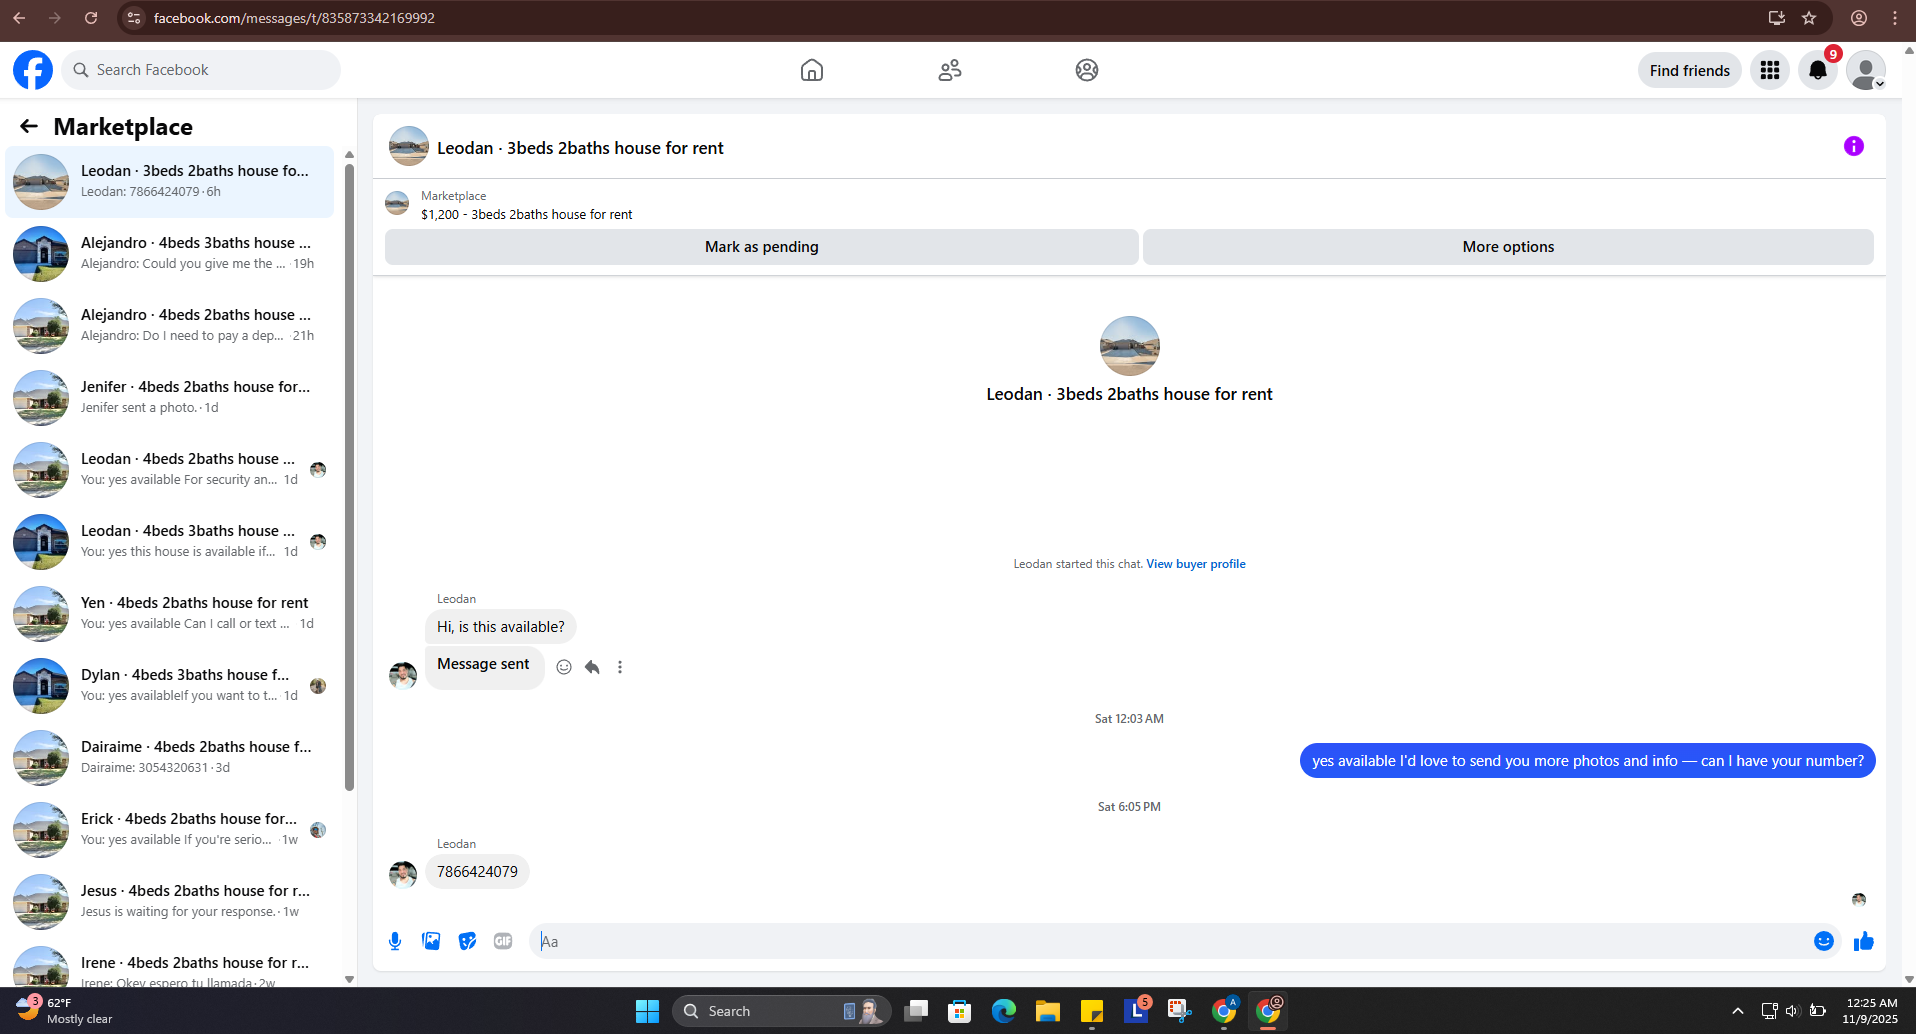Reply to the Message sent bubble

point(592,667)
